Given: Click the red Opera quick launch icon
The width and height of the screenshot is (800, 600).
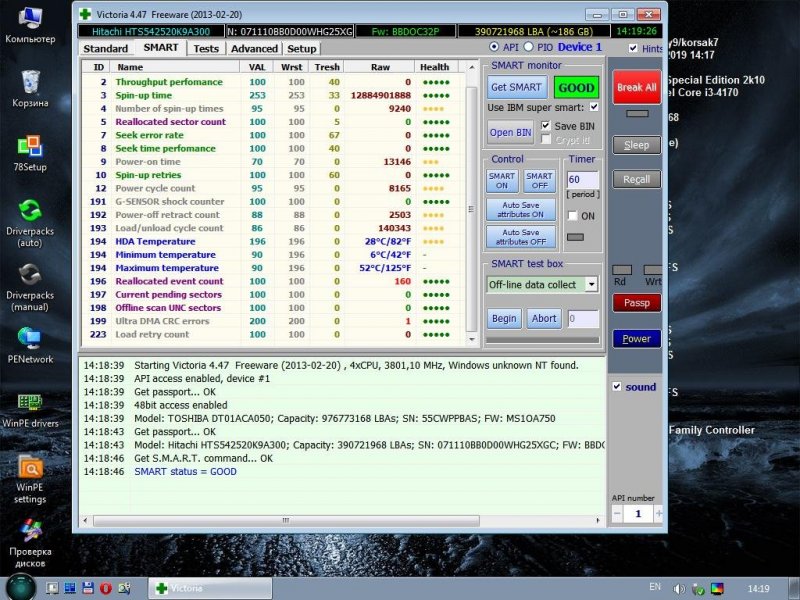Looking at the screenshot, I should click(x=106, y=588).
